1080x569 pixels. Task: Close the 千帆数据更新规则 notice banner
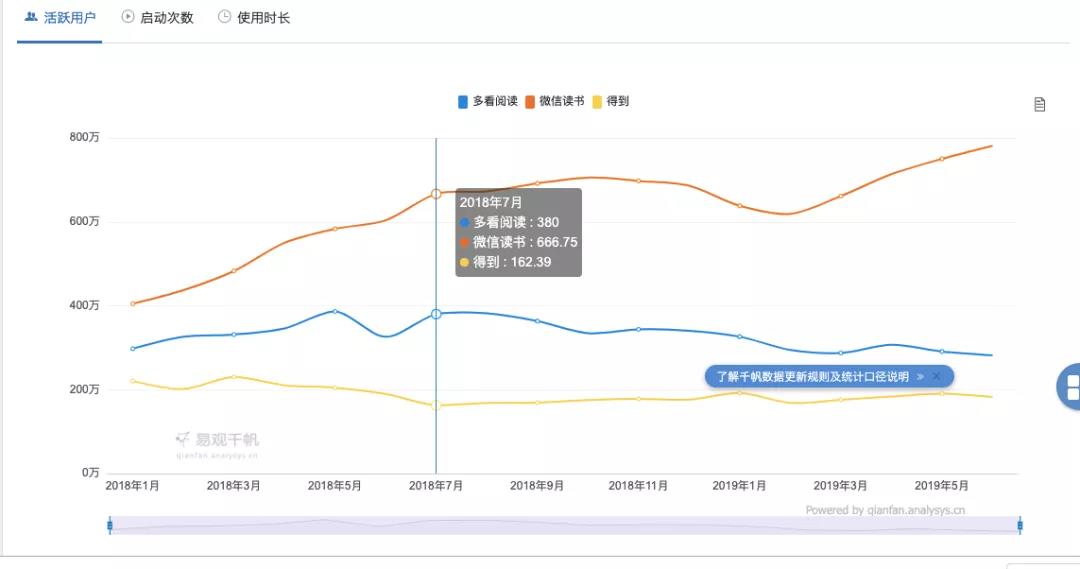point(936,376)
